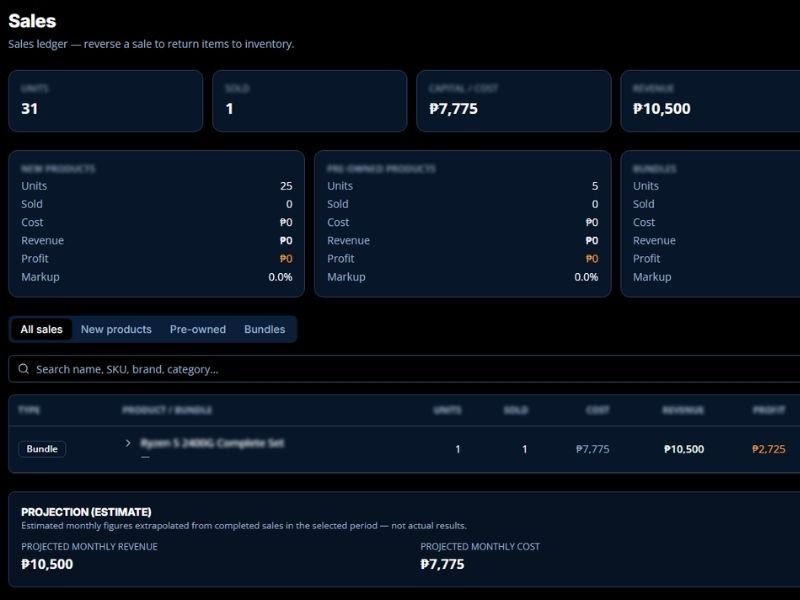This screenshot has height=600, width=800.
Task: Click the blurred product name in bundle row
Action: coord(212,443)
